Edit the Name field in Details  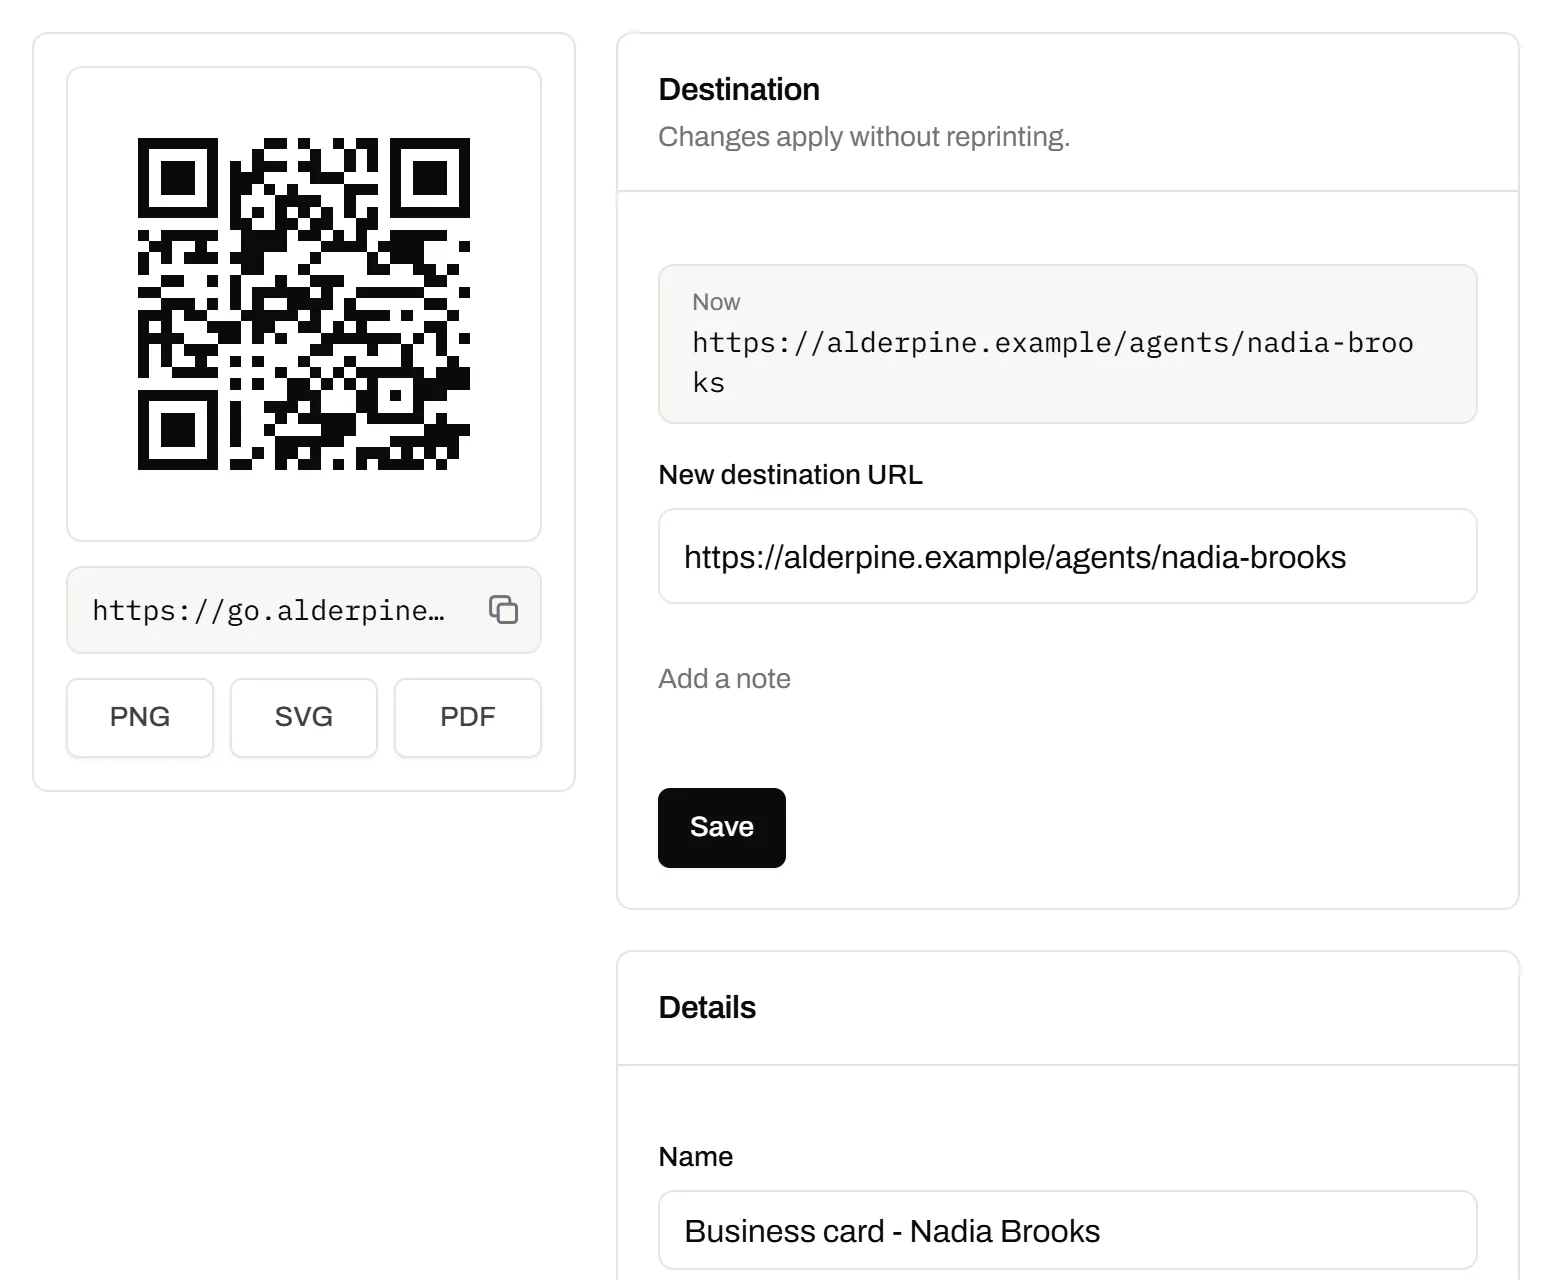[x=1067, y=1230]
